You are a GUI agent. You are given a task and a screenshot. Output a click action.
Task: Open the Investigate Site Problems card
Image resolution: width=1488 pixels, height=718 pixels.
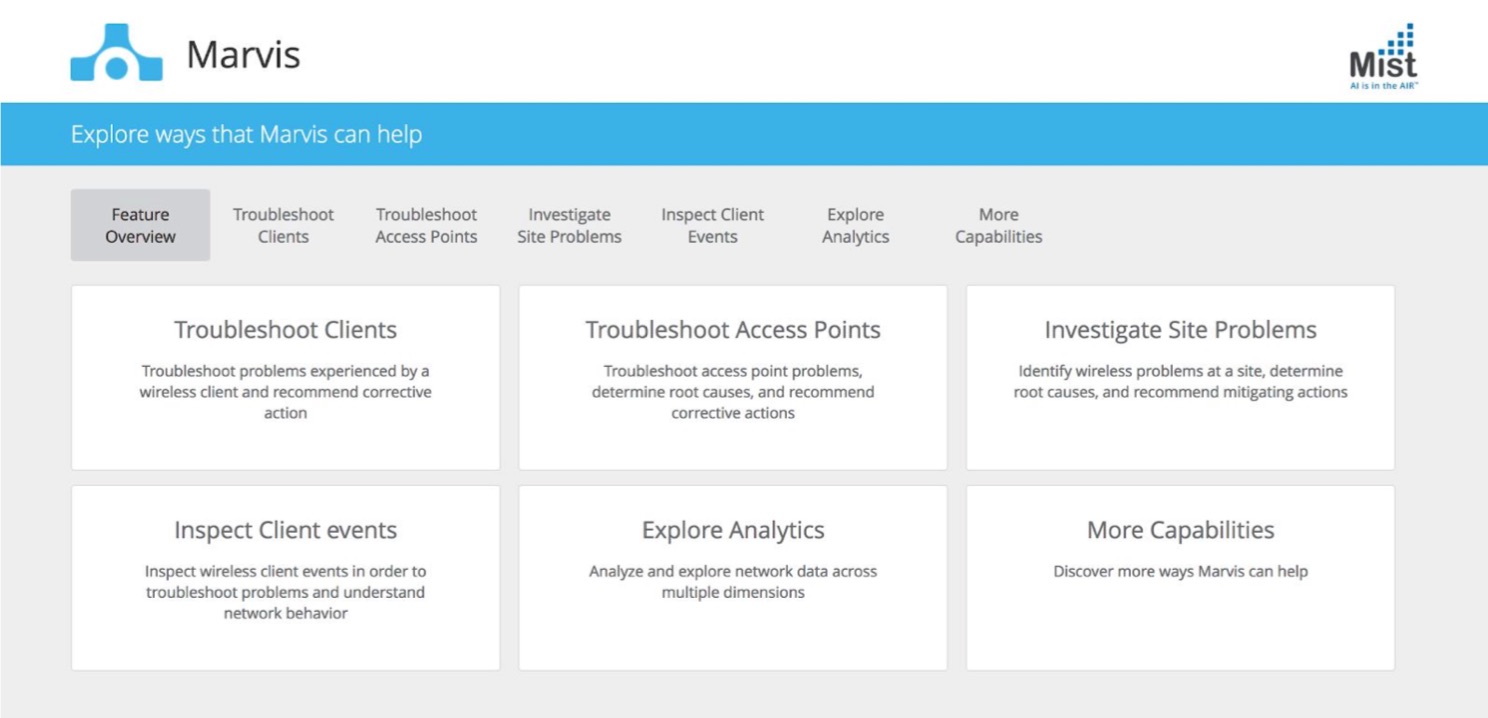click(1180, 330)
